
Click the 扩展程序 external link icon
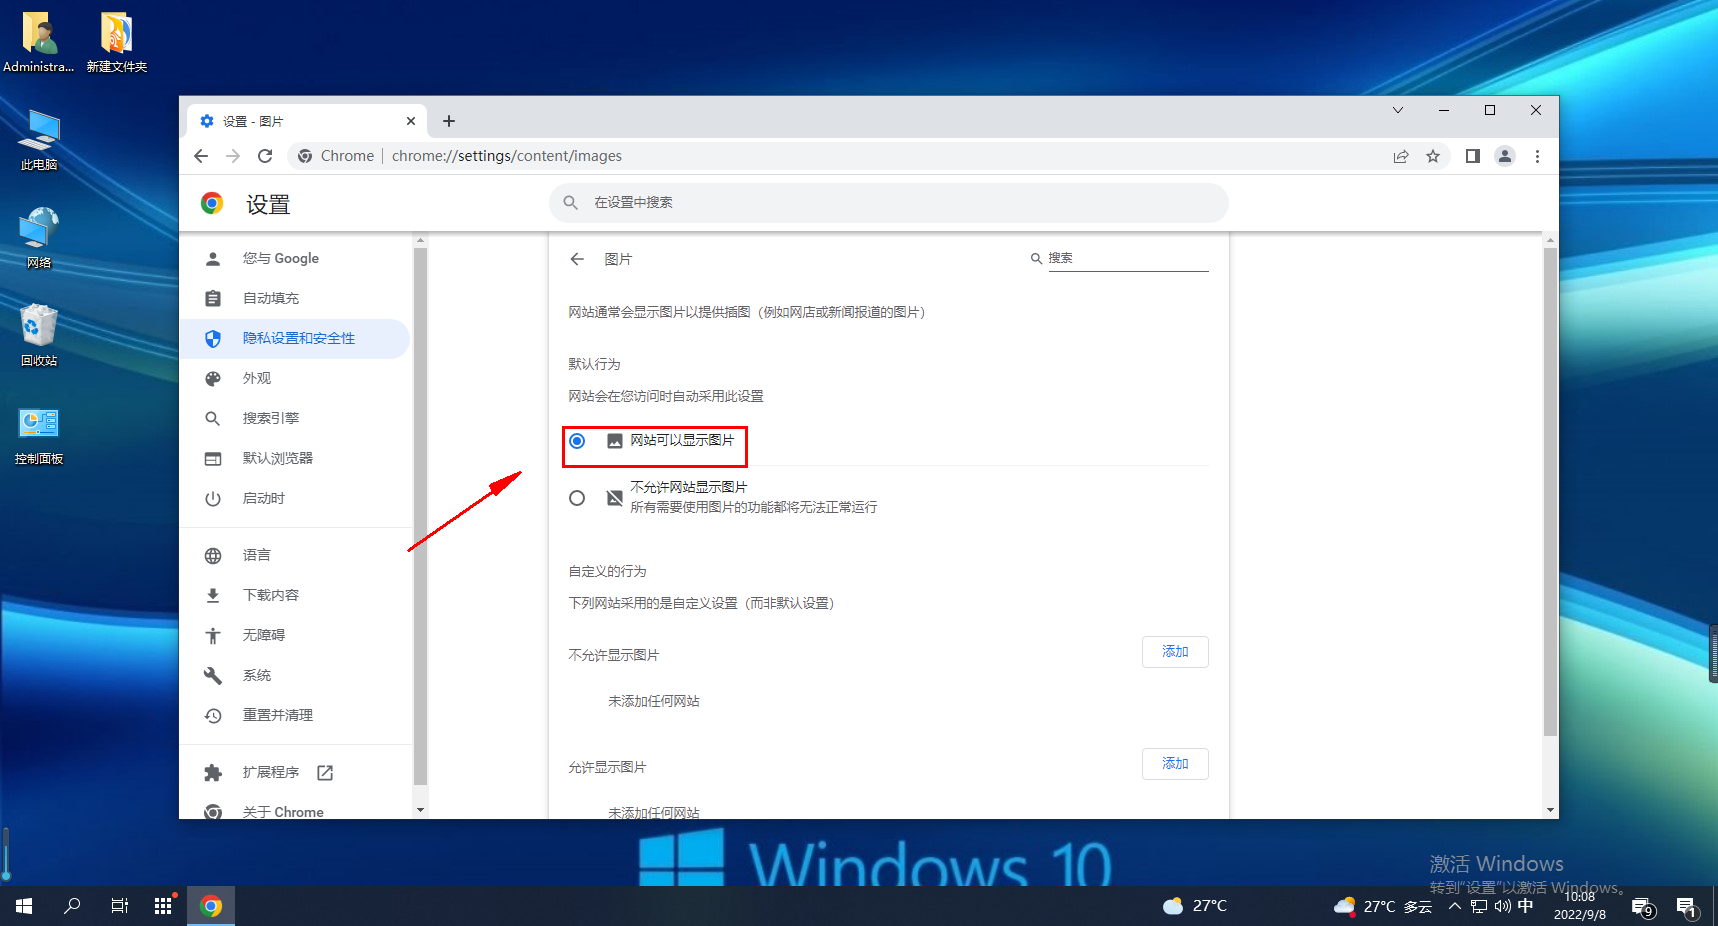[x=324, y=772]
